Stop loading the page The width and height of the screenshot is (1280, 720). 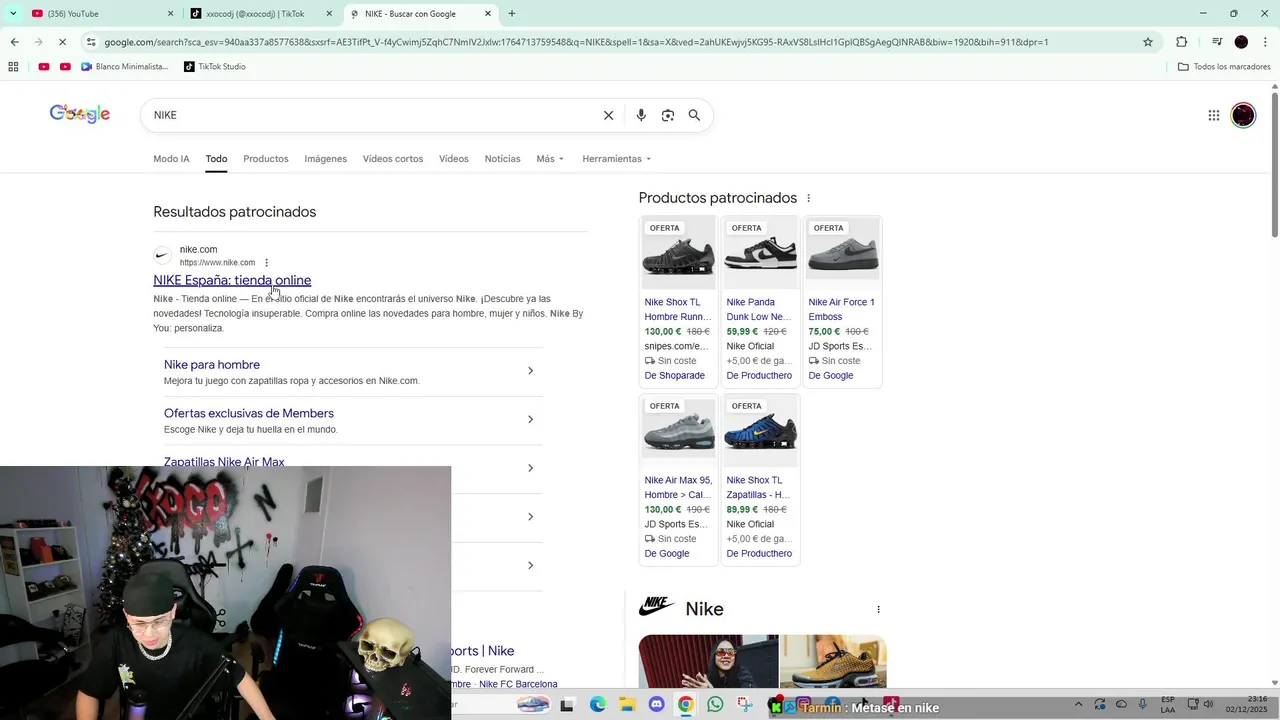(x=62, y=42)
